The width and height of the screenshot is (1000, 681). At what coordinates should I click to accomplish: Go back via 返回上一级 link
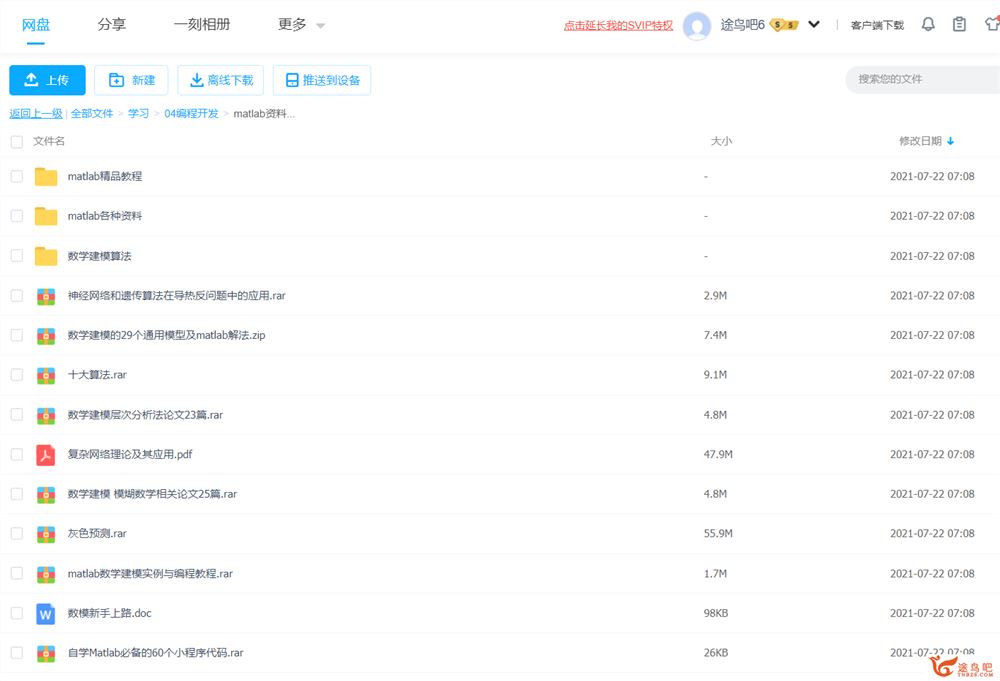[x=36, y=114]
